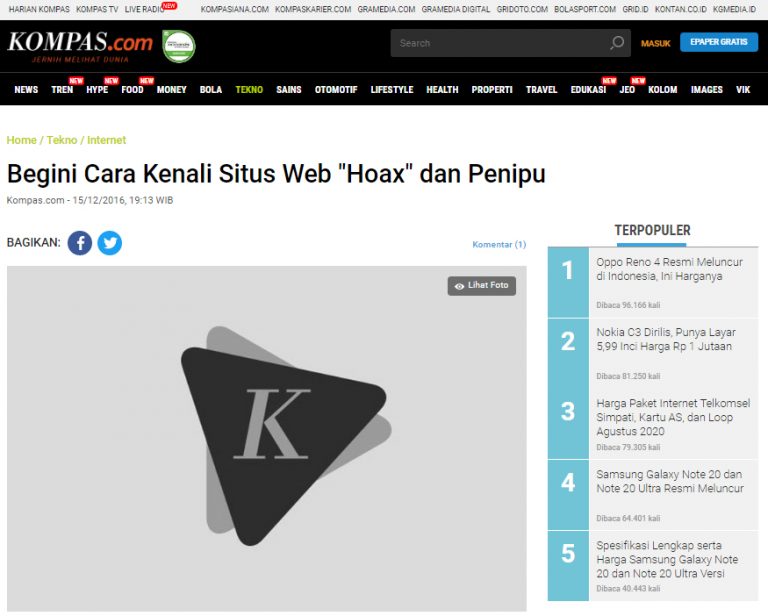Click the search magnifier icon
The width and height of the screenshot is (768, 616).
pyautogui.click(x=617, y=43)
